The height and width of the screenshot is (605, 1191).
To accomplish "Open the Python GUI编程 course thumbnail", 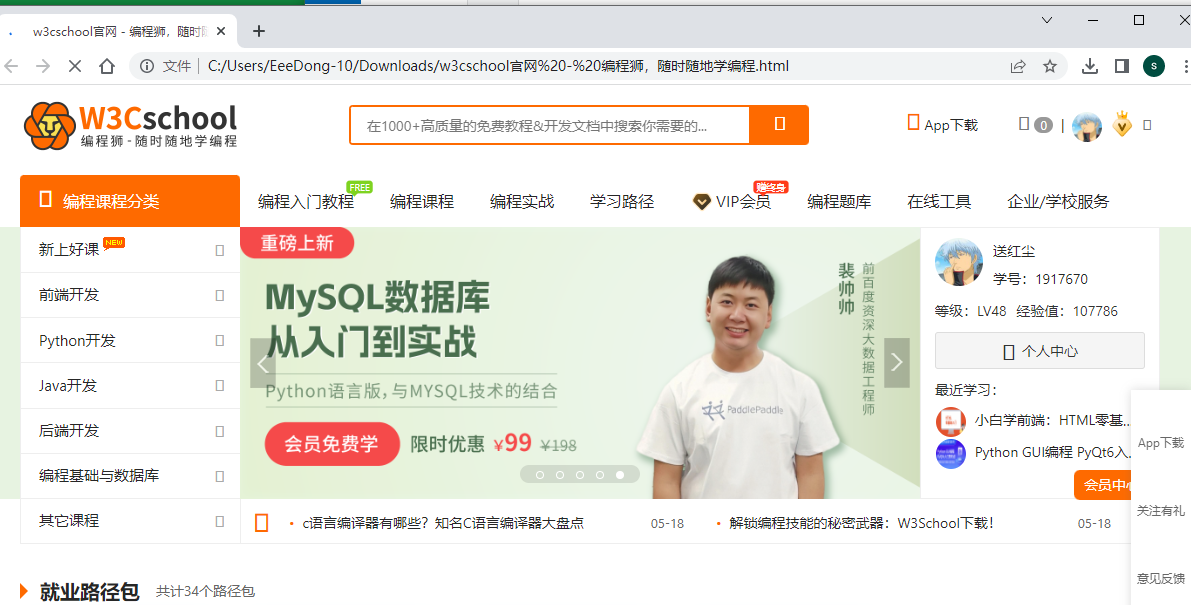I will 951,453.
